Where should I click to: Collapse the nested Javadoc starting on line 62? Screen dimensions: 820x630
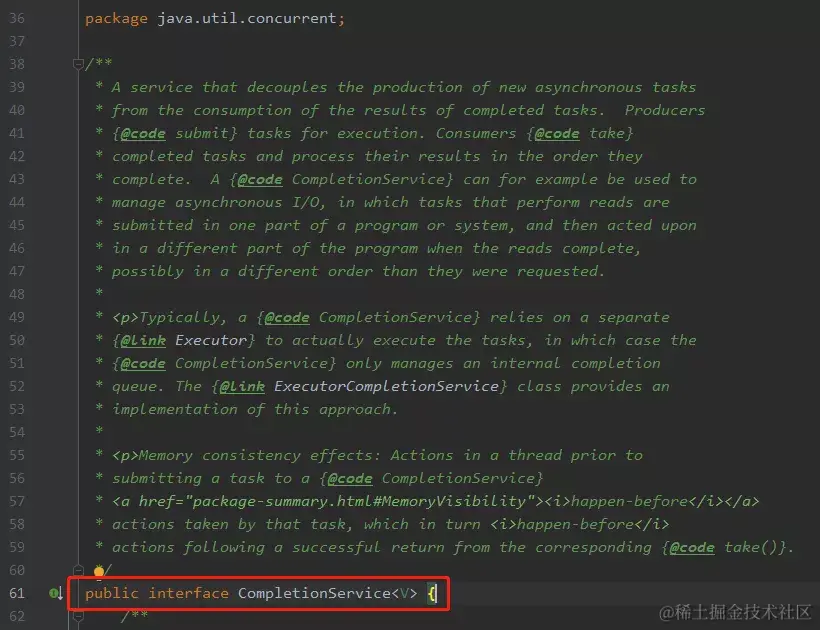(x=78, y=616)
